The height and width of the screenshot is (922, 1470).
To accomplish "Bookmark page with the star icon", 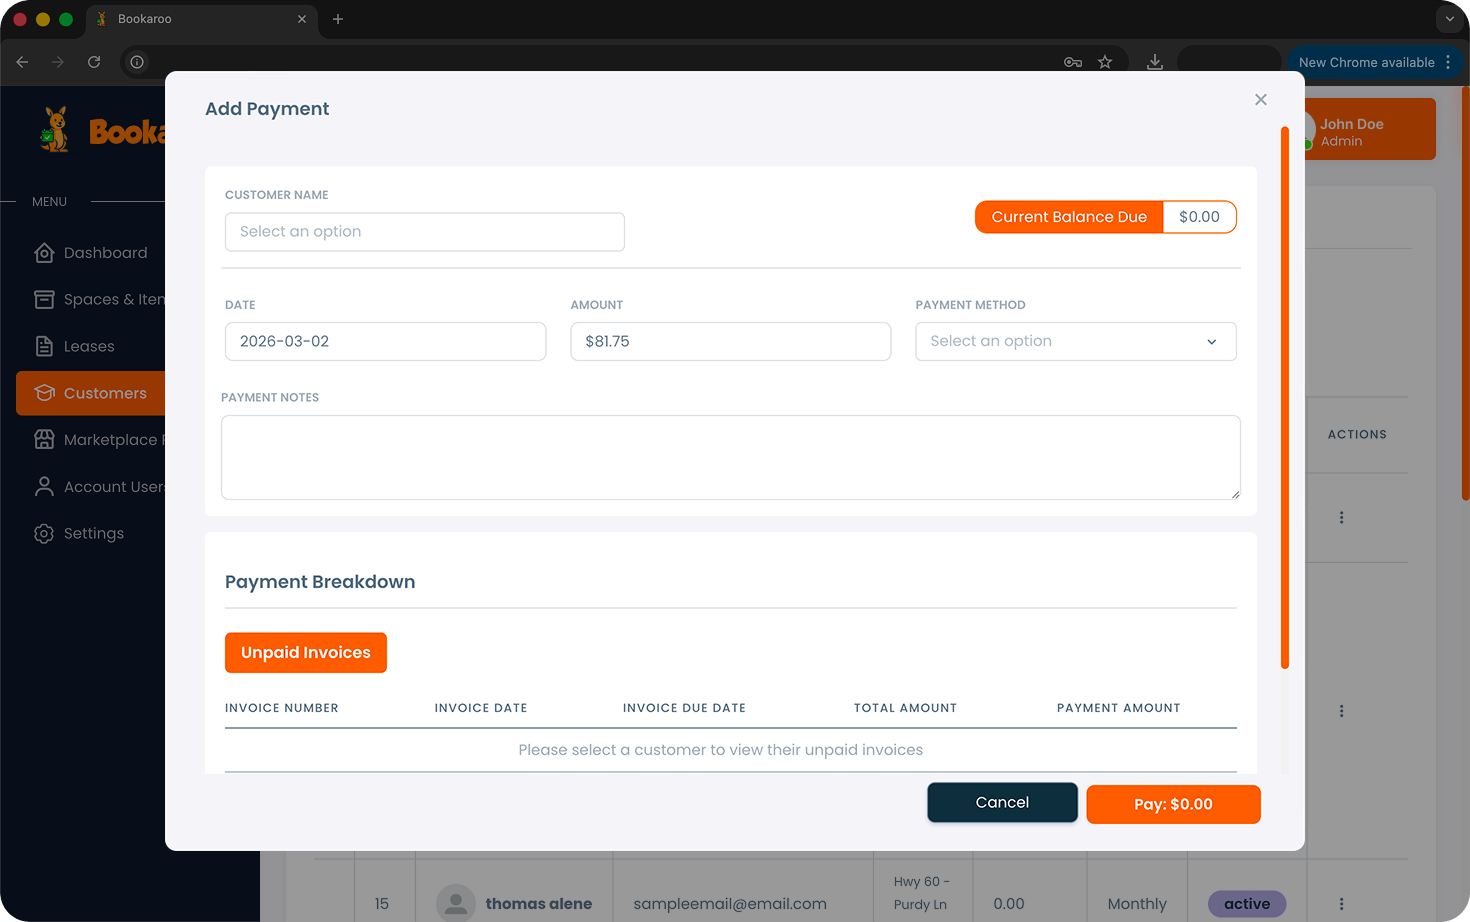I will click(x=1105, y=62).
